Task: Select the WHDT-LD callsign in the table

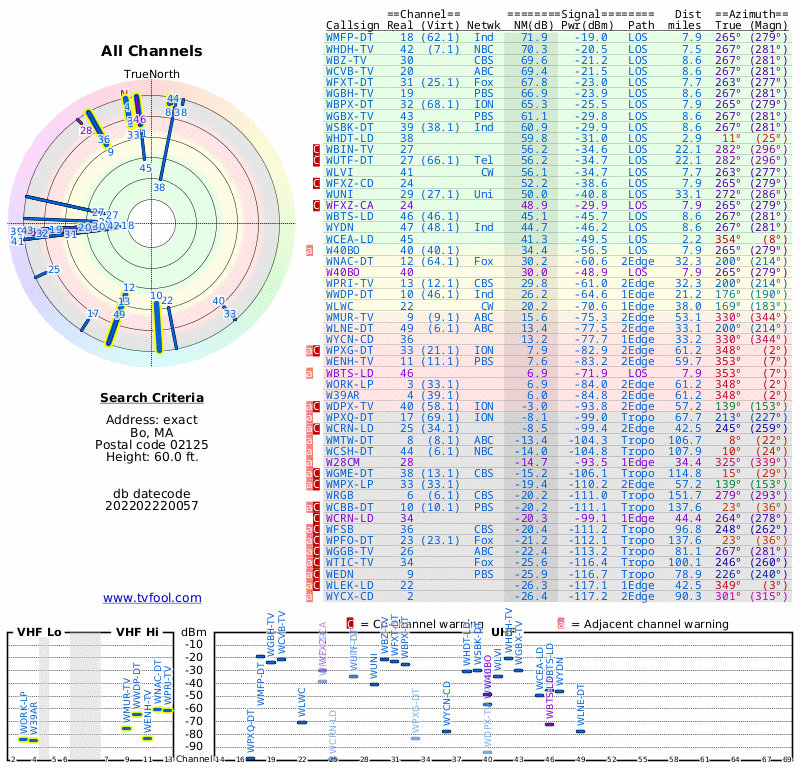Action: (x=349, y=138)
